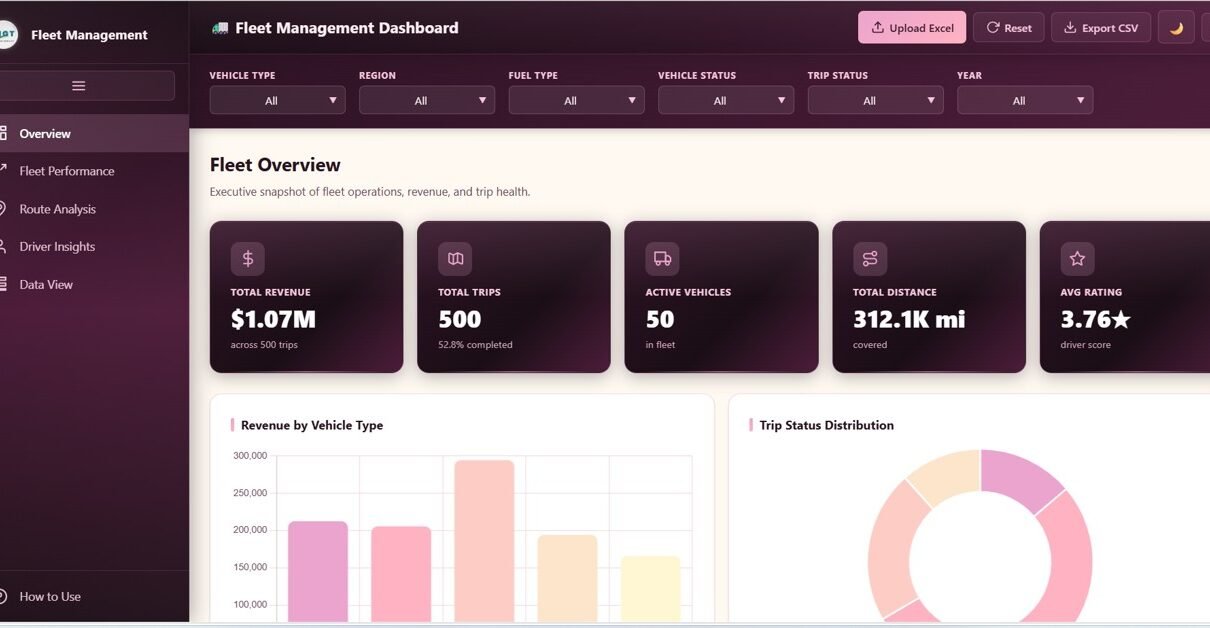Click the help icon beside How to Use
1210x628 pixels.
(x=4, y=596)
